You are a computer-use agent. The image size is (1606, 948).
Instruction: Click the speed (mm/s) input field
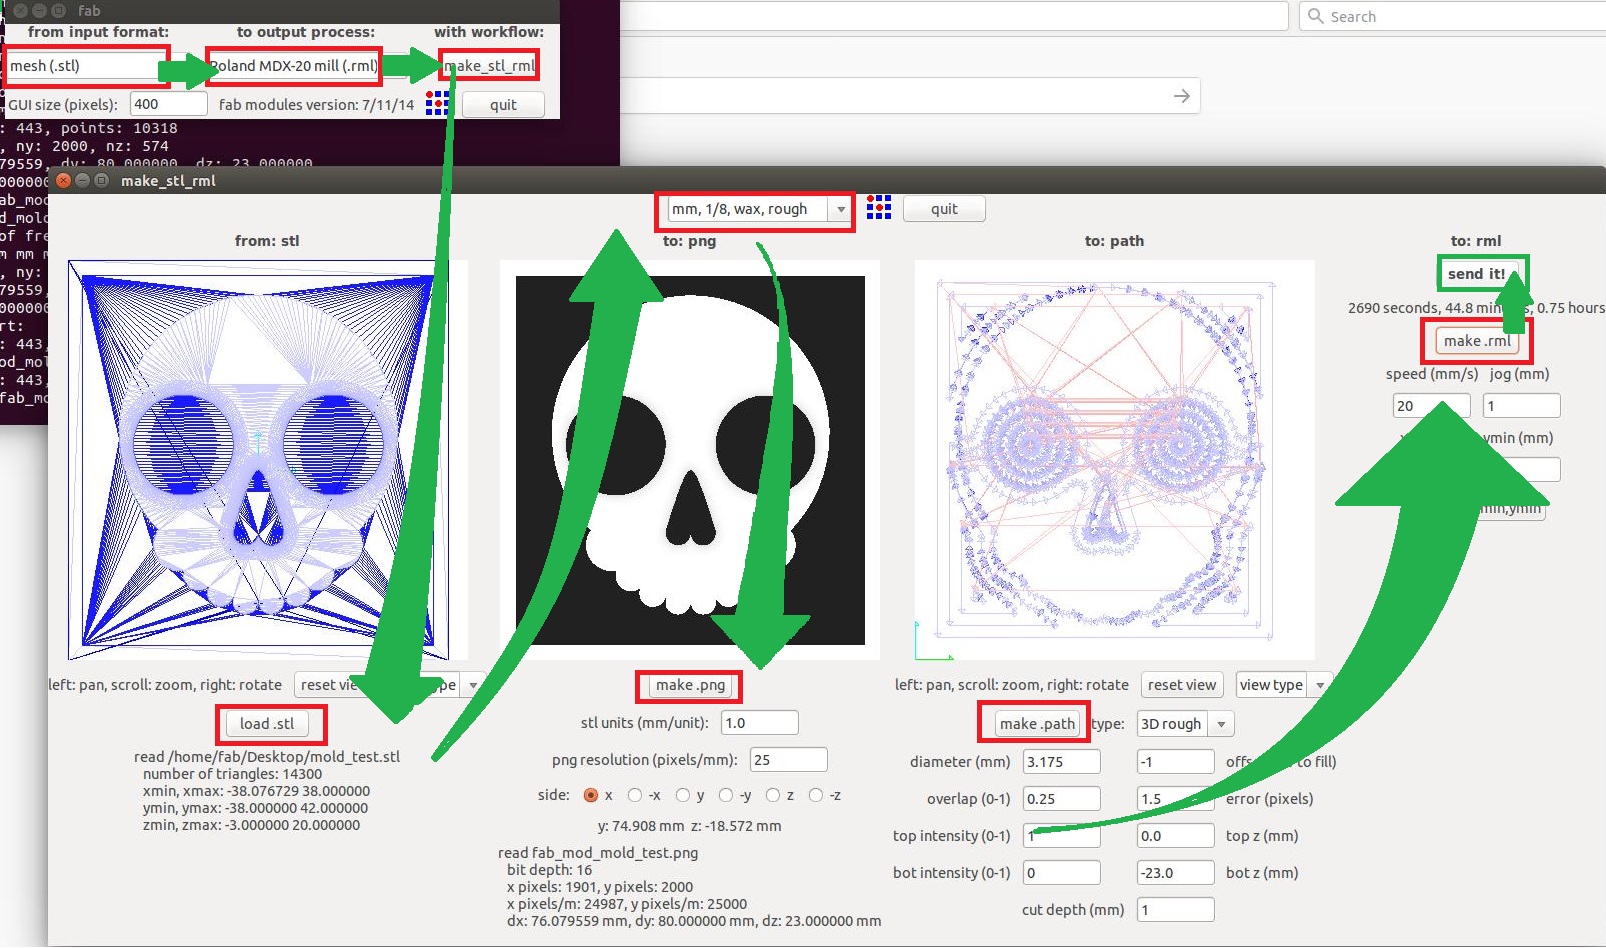click(1431, 406)
